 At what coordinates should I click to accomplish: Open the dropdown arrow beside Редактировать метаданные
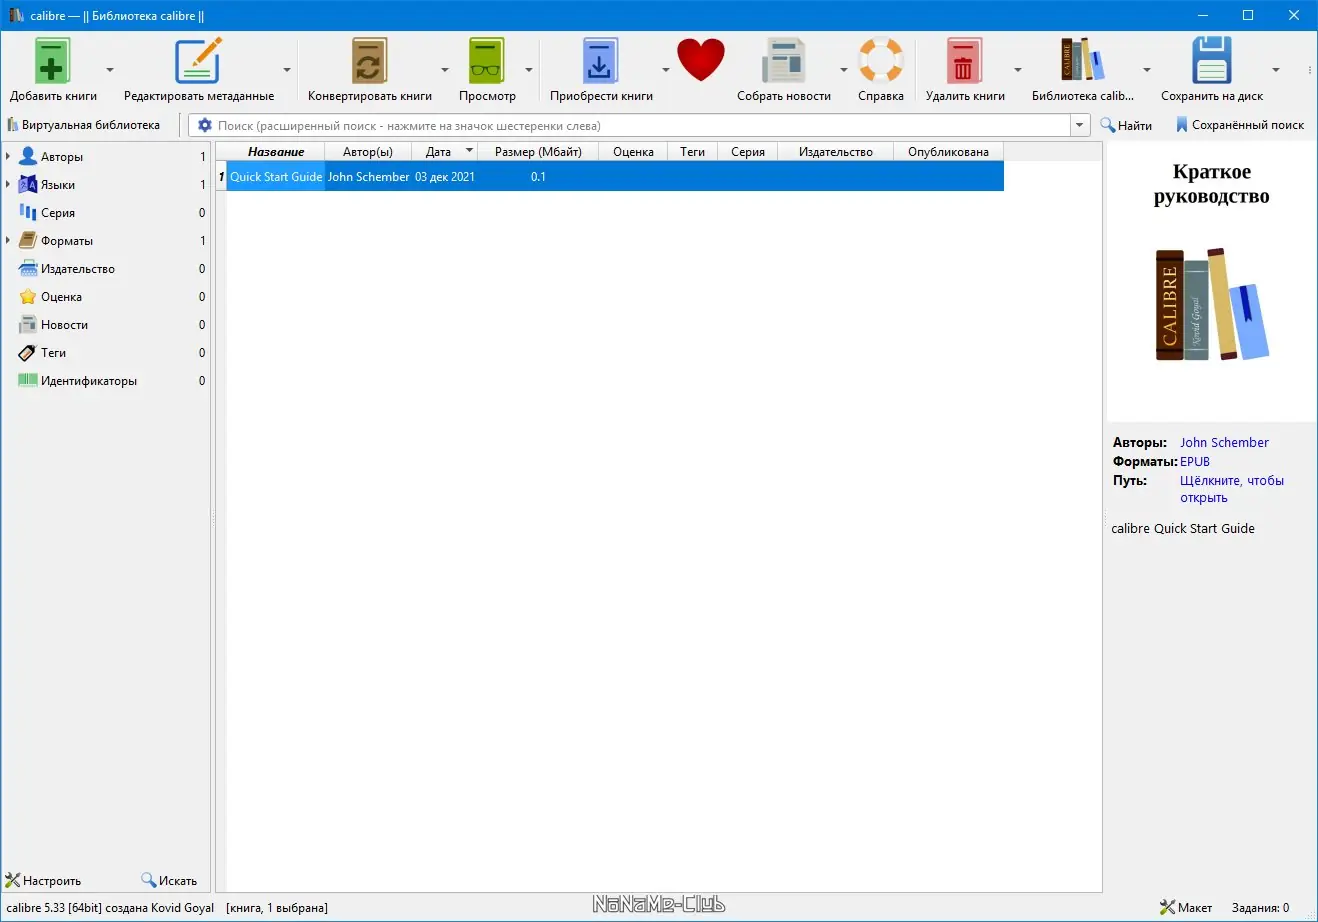287,70
